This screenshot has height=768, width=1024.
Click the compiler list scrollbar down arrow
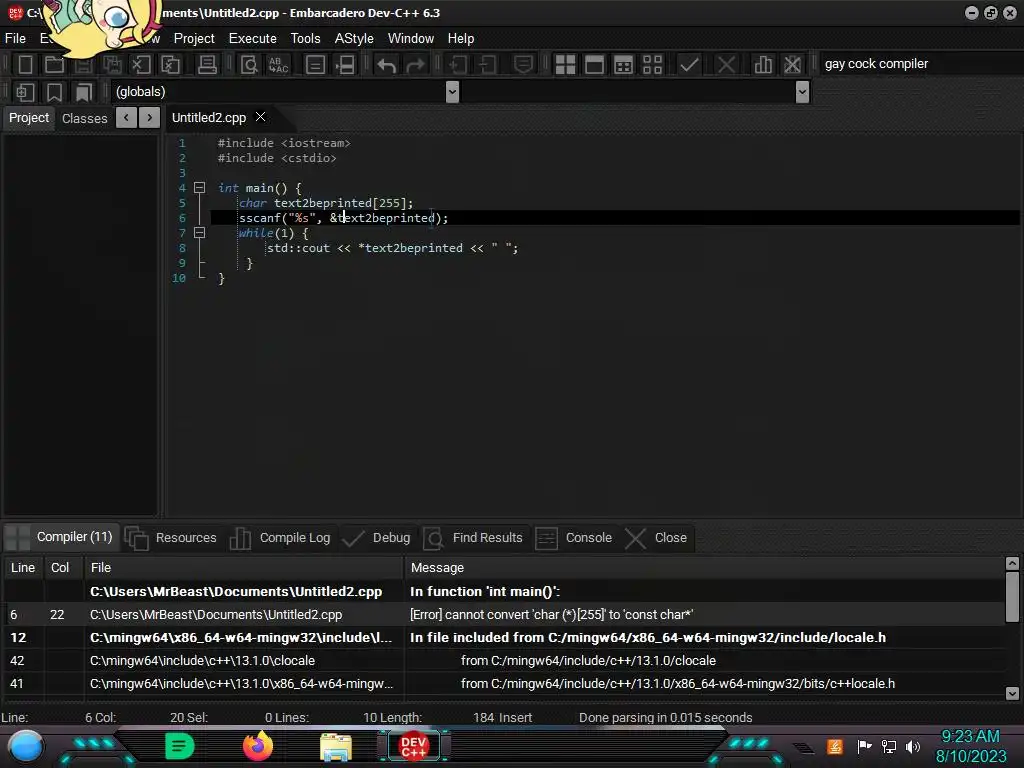(x=1012, y=694)
